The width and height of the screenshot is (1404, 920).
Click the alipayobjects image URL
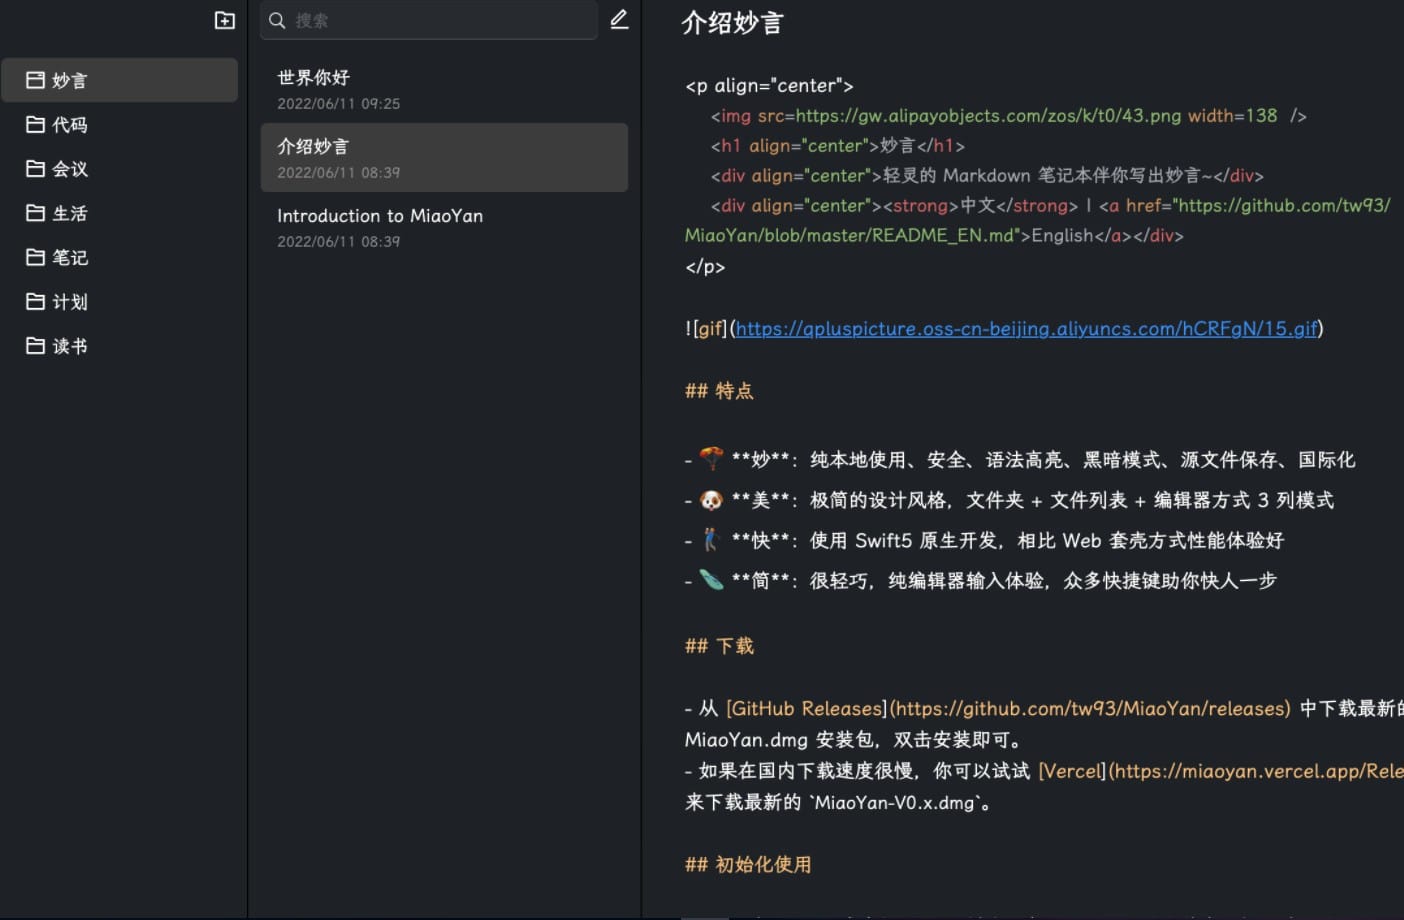(x=988, y=116)
